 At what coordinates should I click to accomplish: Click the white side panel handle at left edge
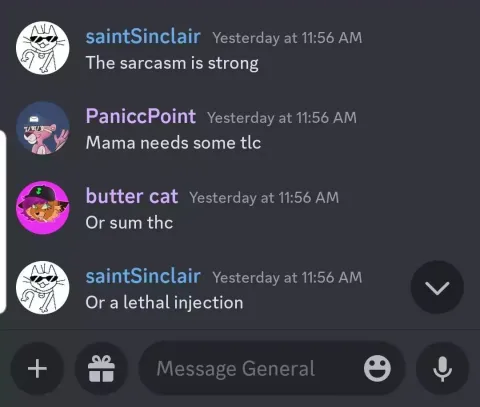3,222
